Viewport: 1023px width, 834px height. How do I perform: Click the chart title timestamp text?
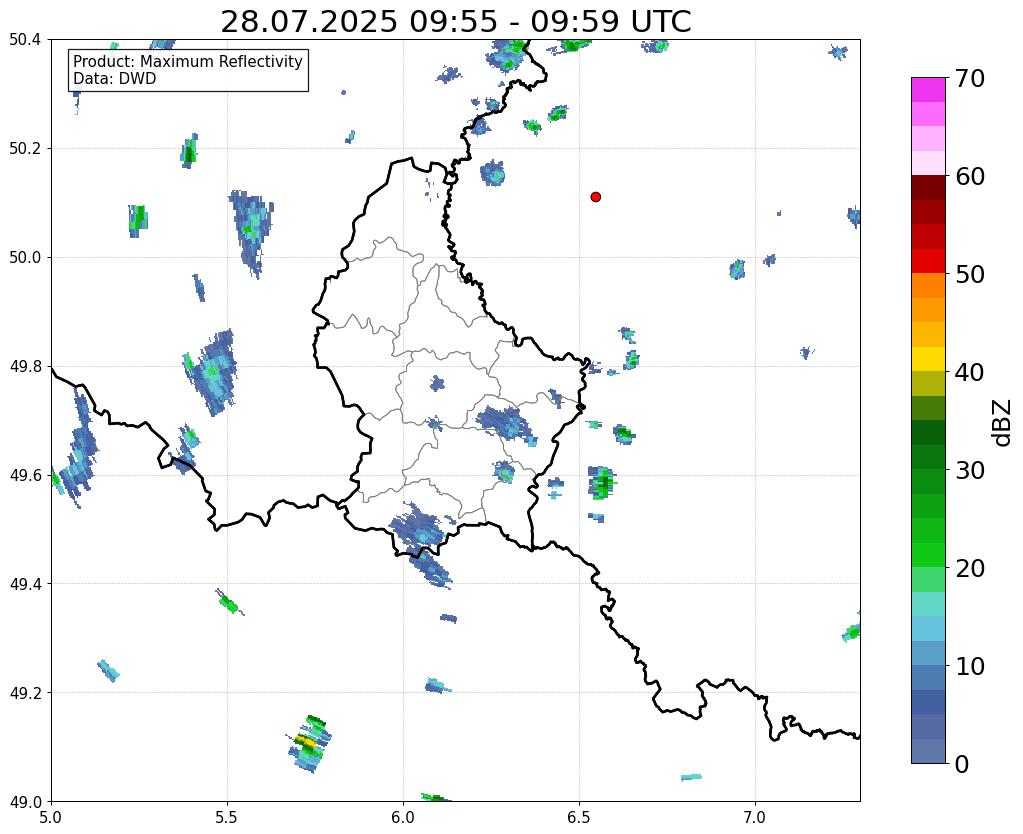(x=455, y=22)
